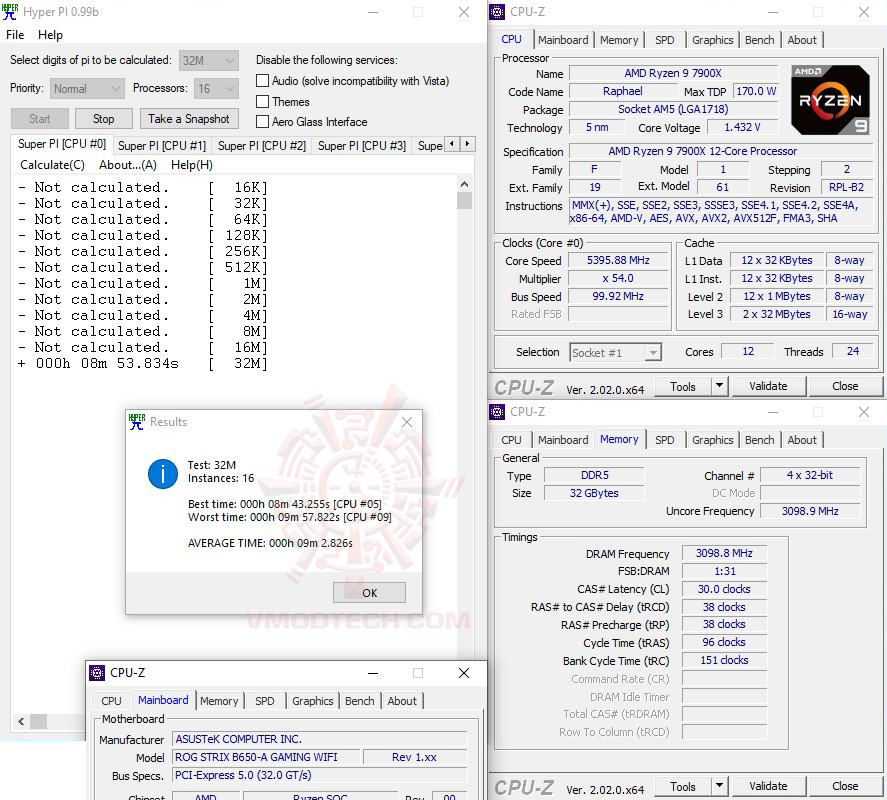
Task: Click the blue info icon in Results dialog
Action: pos(162,475)
